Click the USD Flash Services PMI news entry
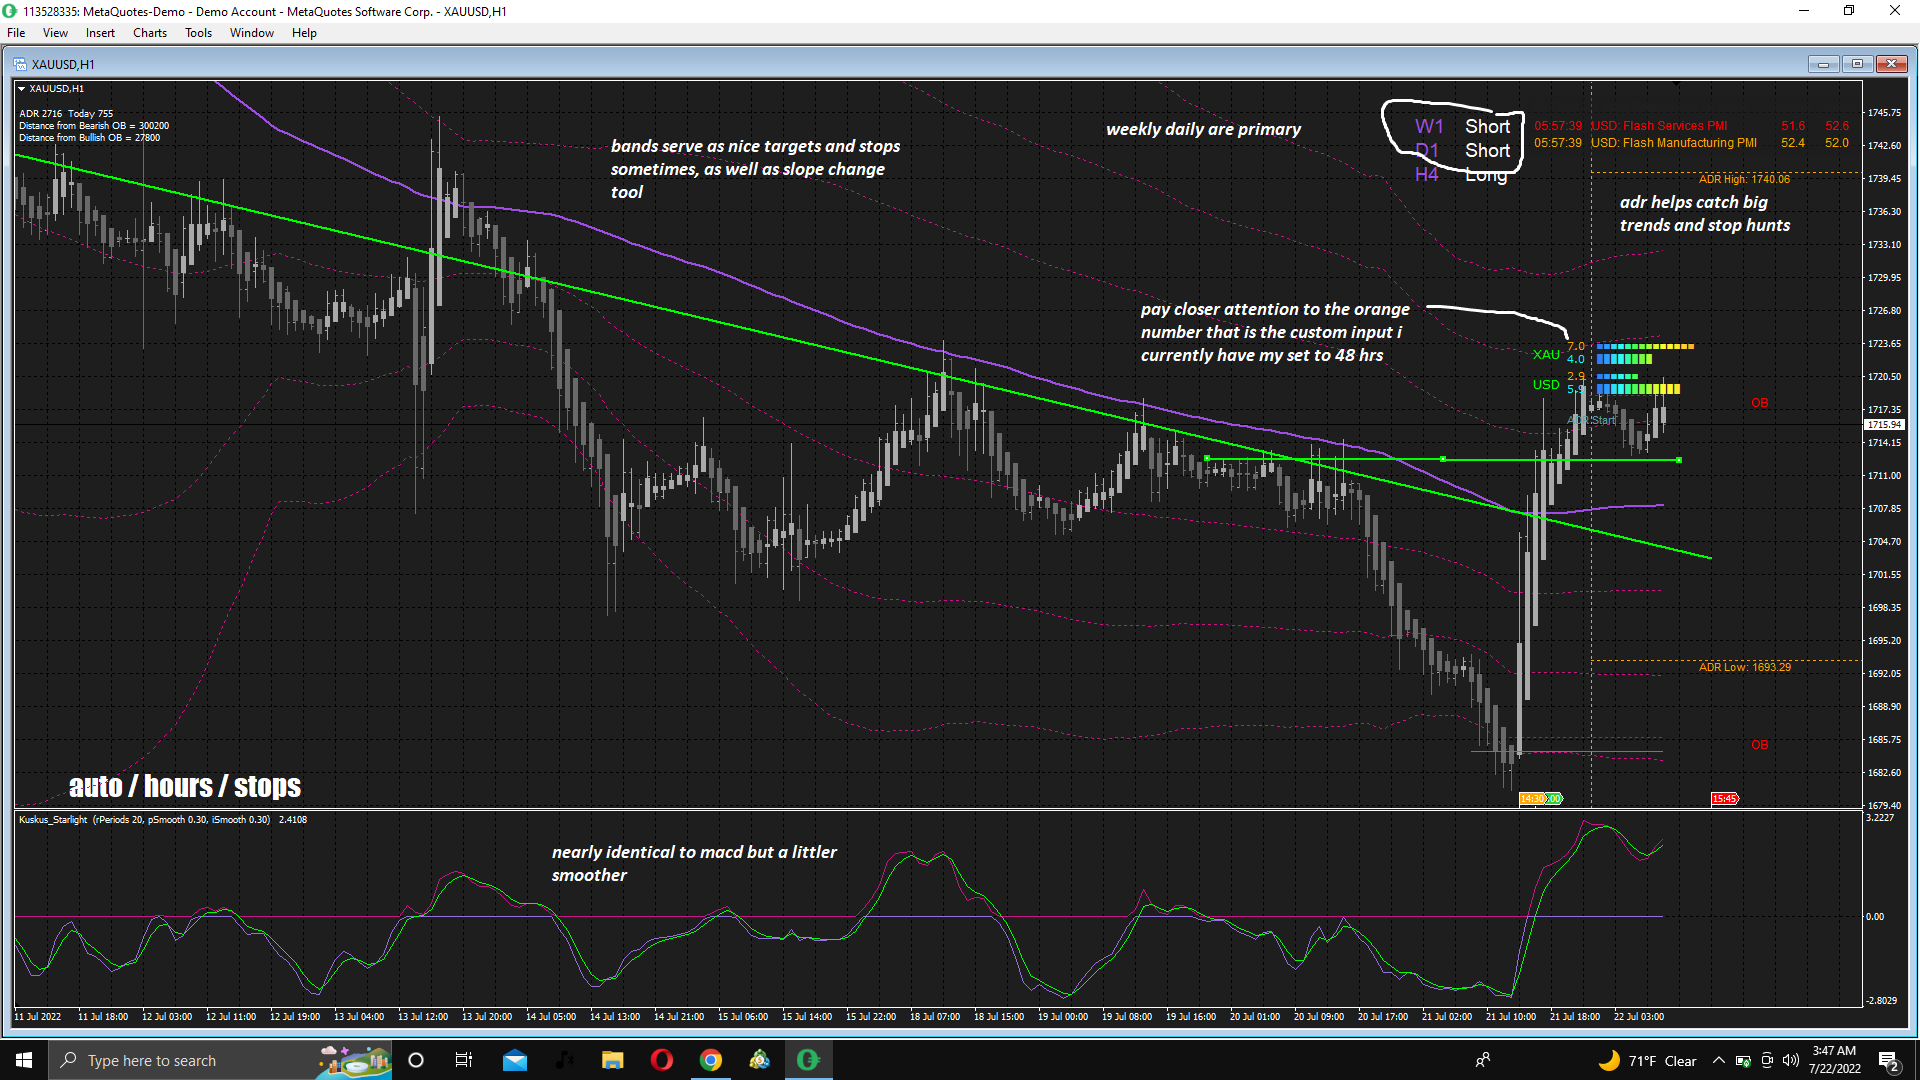 click(x=1659, y=126)
